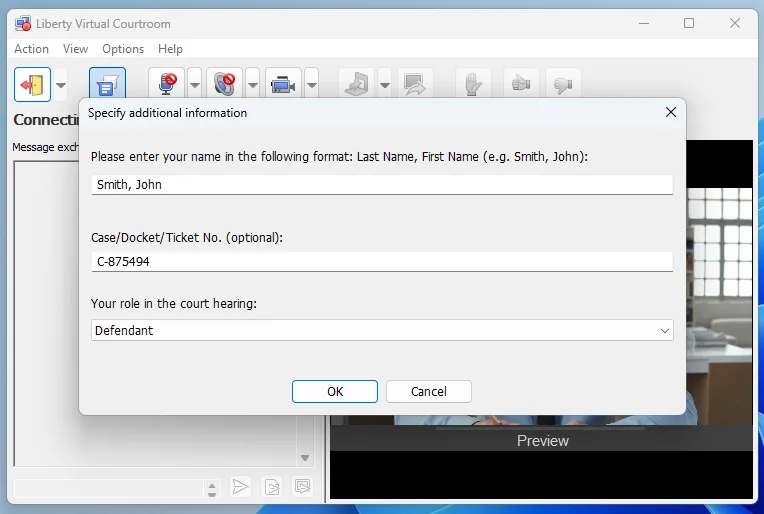764x514 pixels.
Task: Maximize the Liberty Virtual Courtroom window
Action: click(x=689, y=23)
